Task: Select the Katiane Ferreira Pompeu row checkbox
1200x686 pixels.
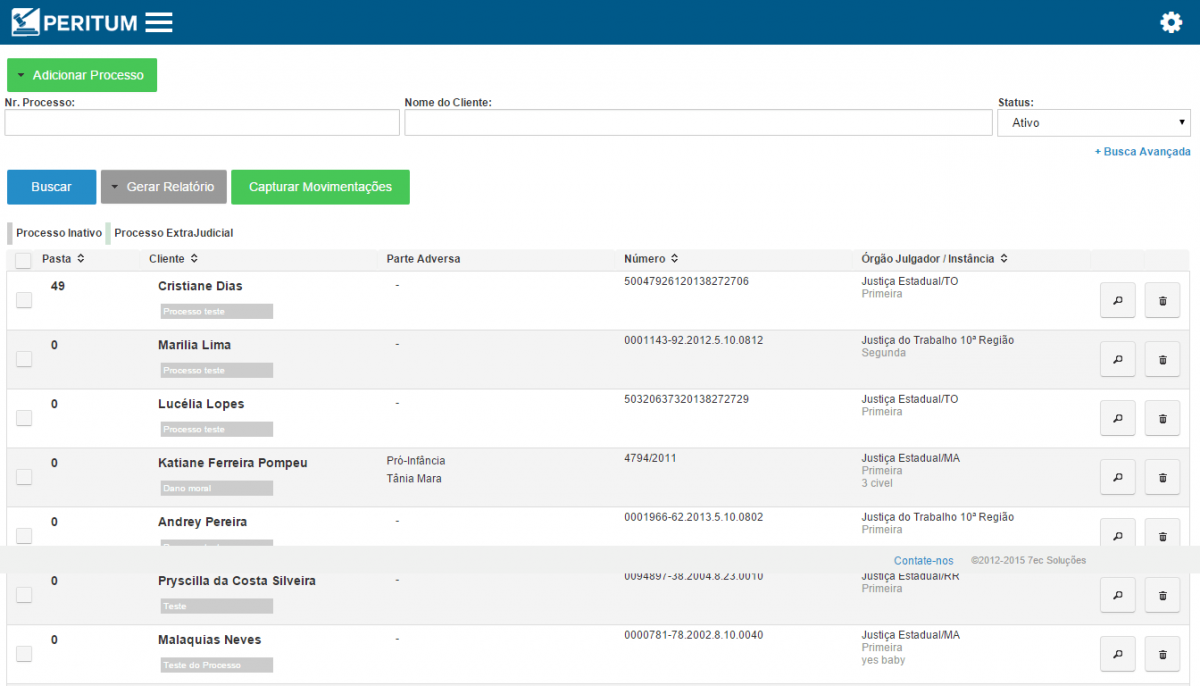Action: [24, 477]
